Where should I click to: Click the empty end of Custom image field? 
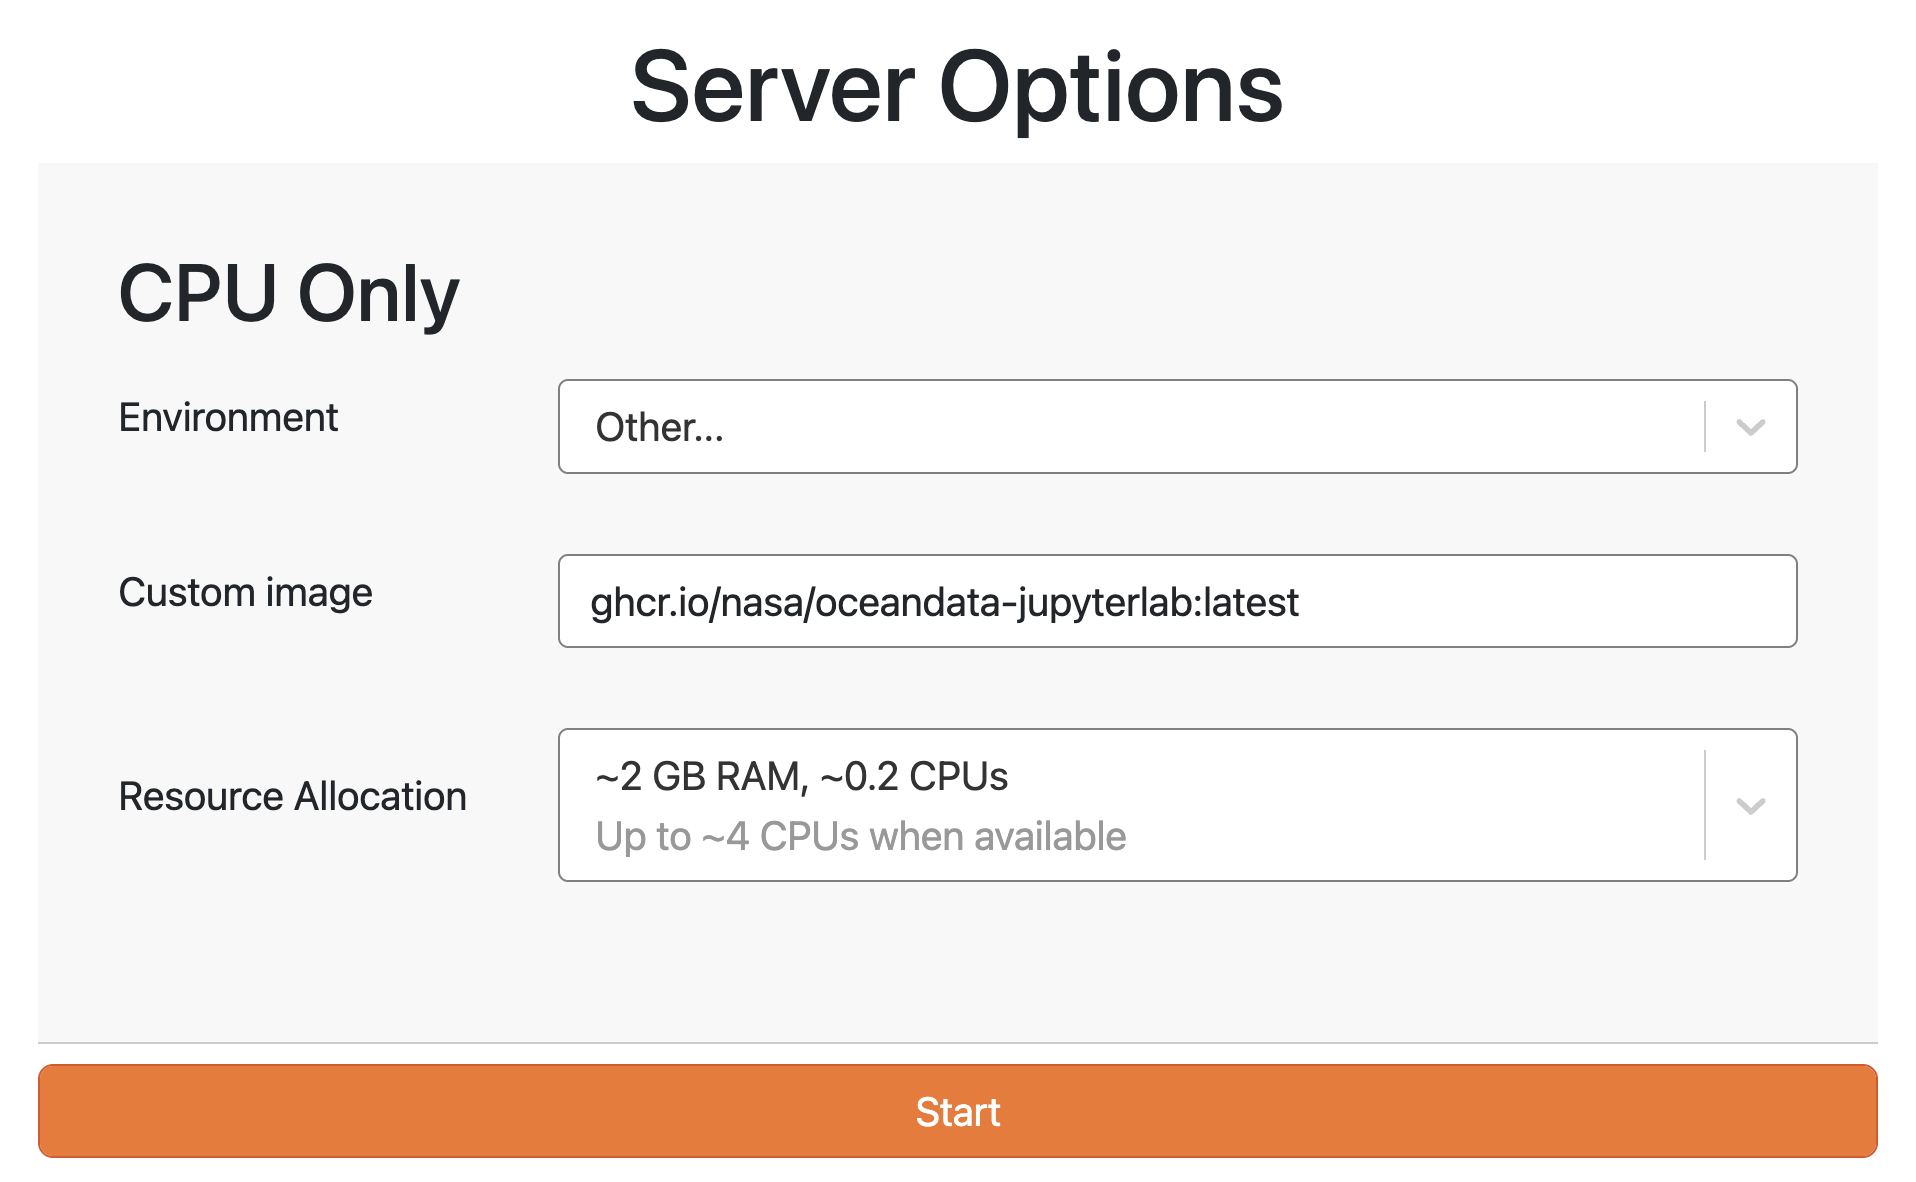(1600, 602)
